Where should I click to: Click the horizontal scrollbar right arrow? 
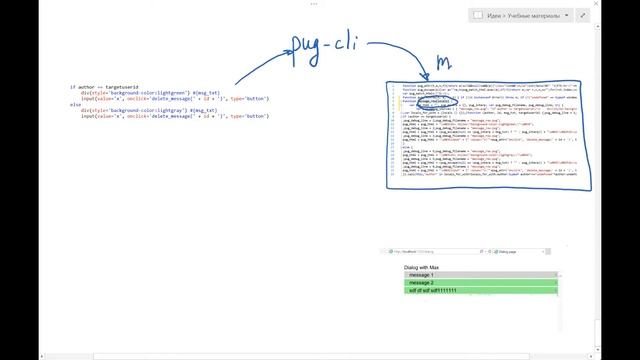(x=591, y=357)
